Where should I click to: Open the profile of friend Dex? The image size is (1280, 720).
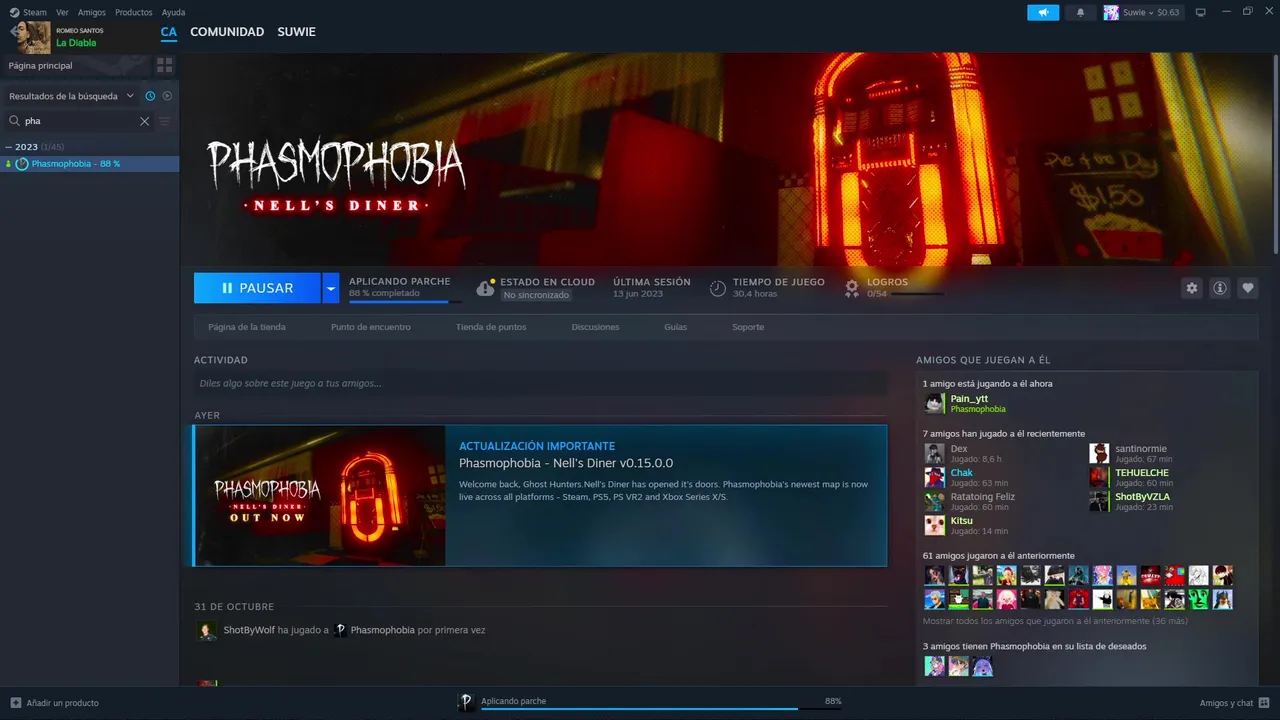pos(959,449)
